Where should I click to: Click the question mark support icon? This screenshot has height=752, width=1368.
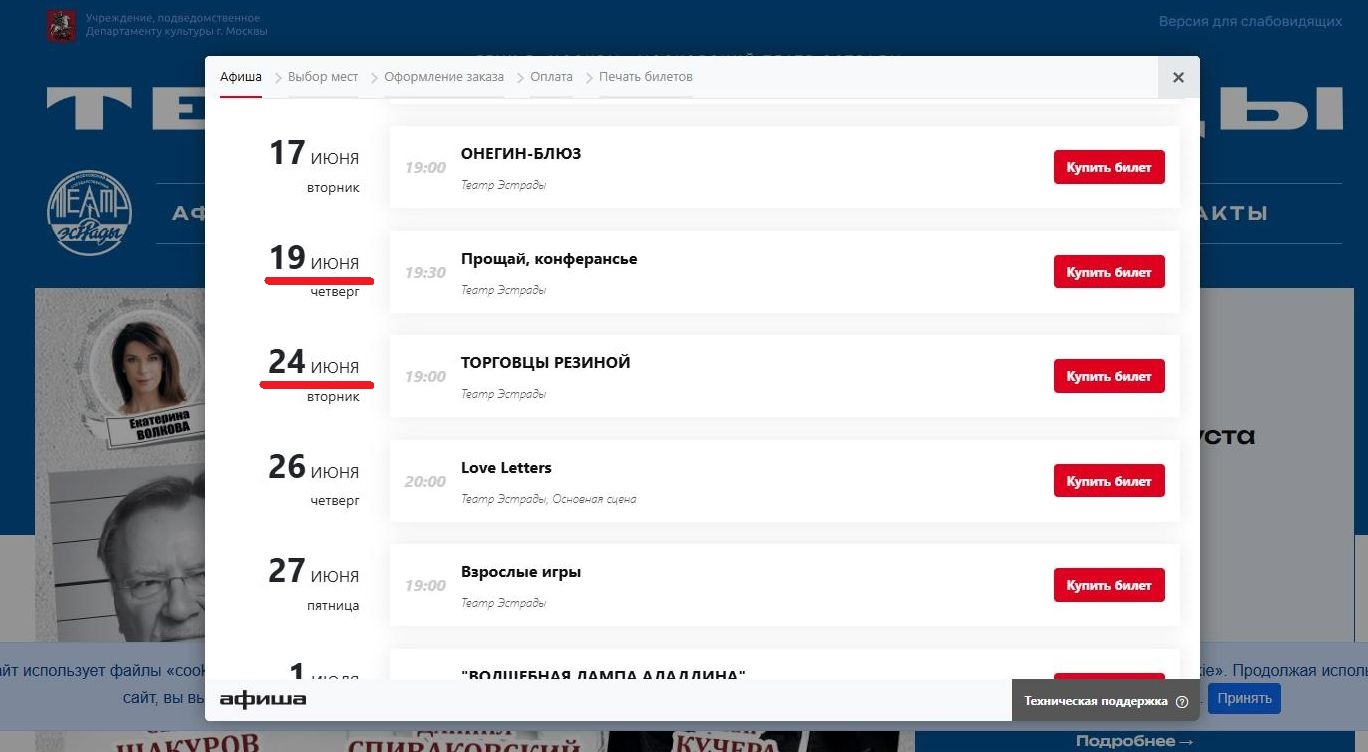pyautogui.click(x=1182, y=702)
